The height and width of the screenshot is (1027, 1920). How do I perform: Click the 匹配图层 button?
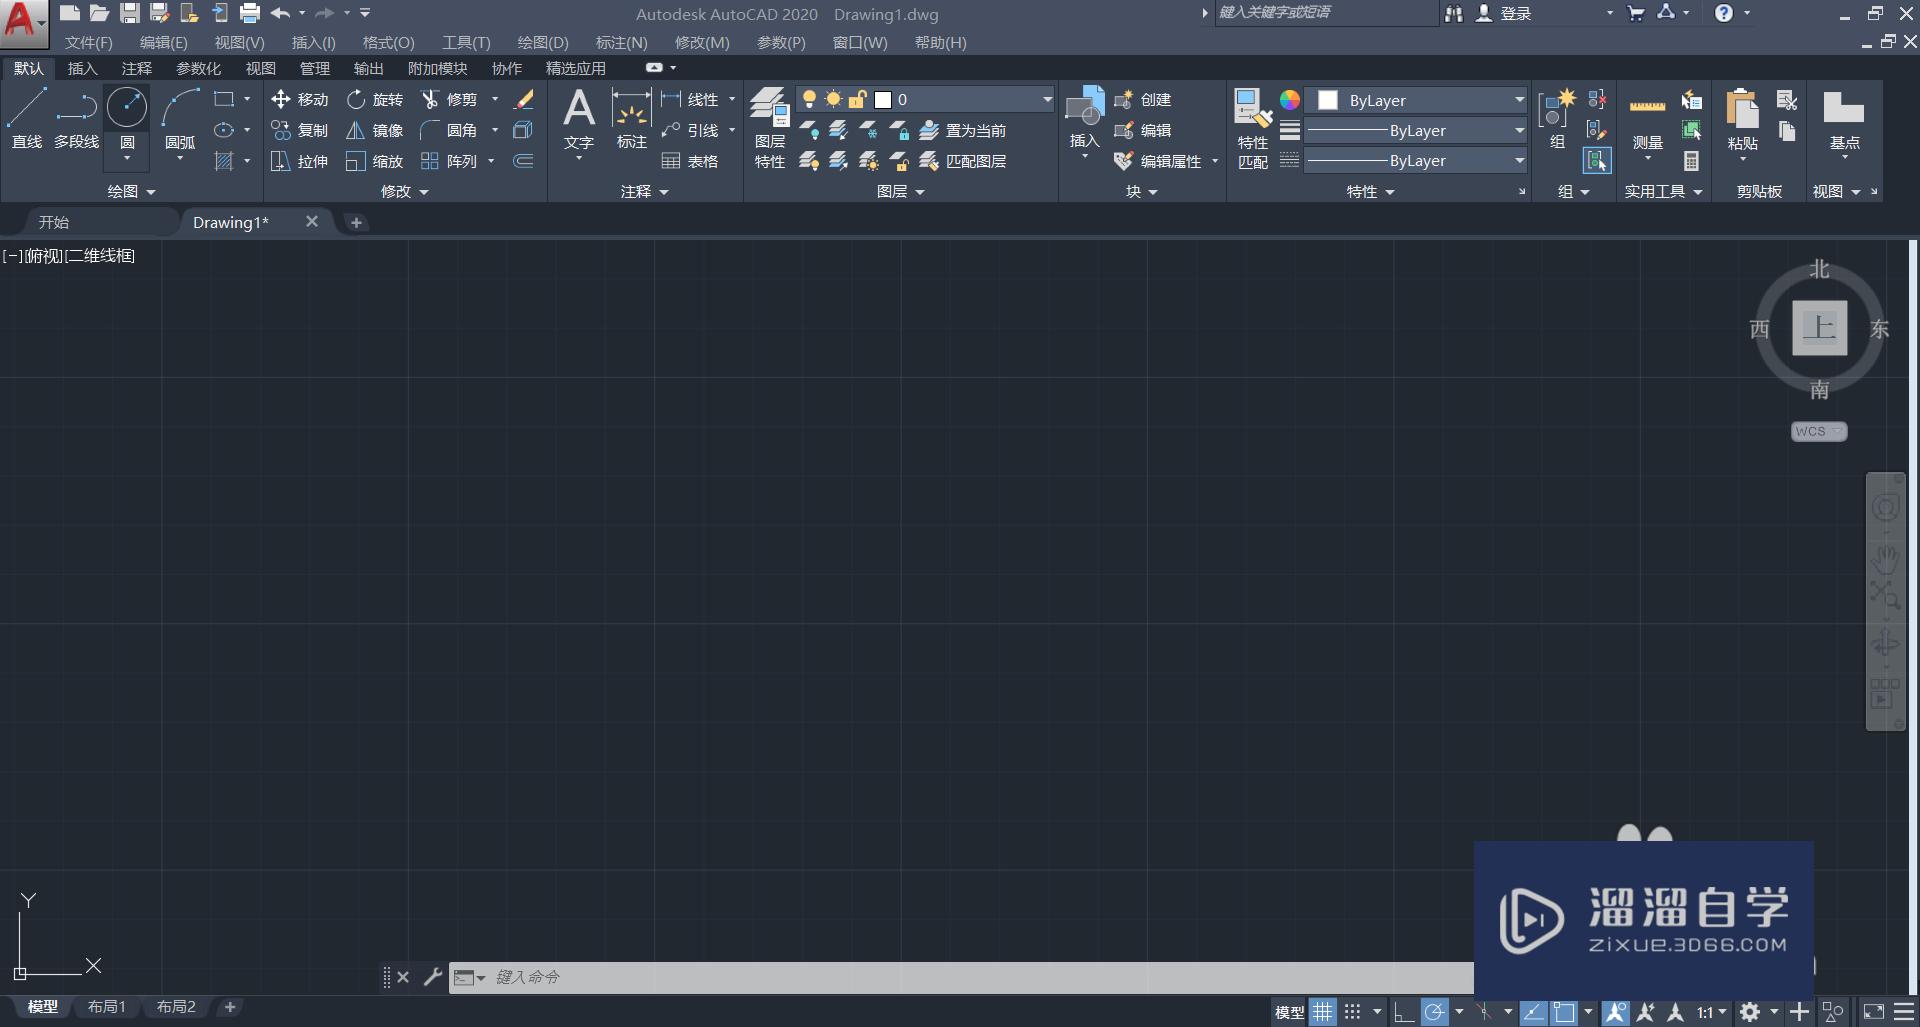click(x=962, y=161)
